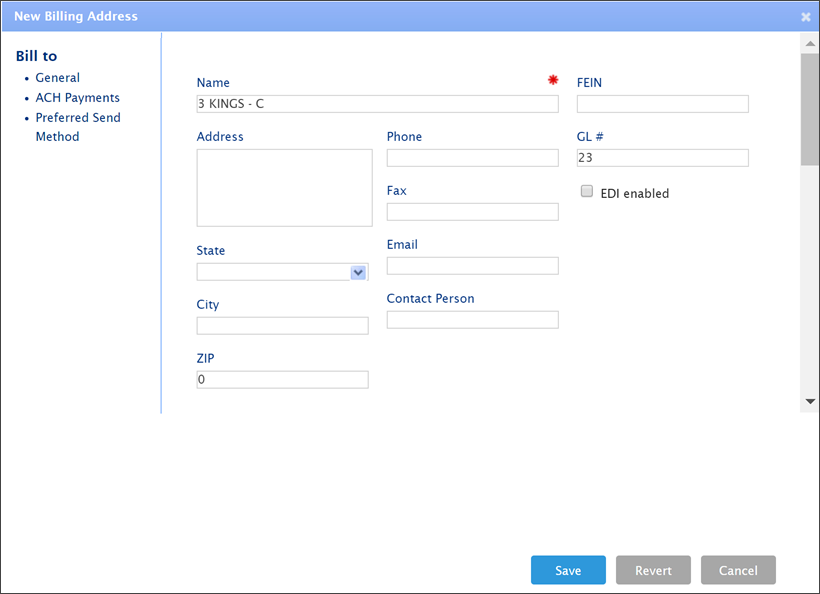Screen dimensions: 820x594
Task: Click inside the Address text area
Action: click(284, 188)
